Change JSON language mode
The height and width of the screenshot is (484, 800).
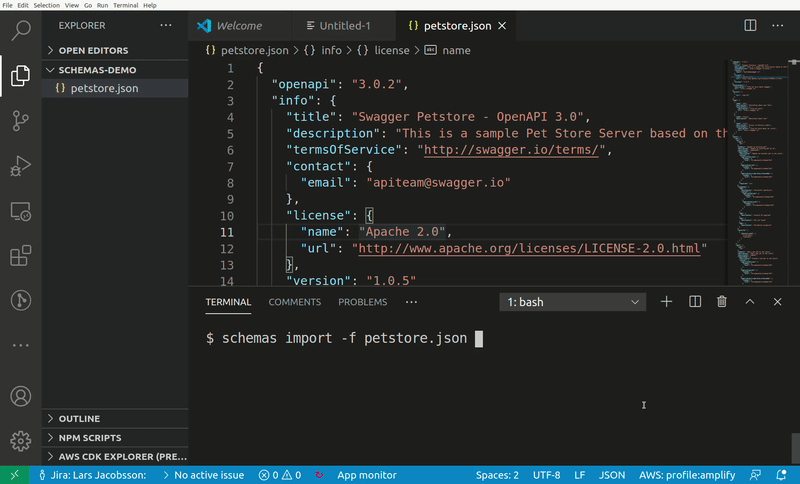(x=612, y=475)
